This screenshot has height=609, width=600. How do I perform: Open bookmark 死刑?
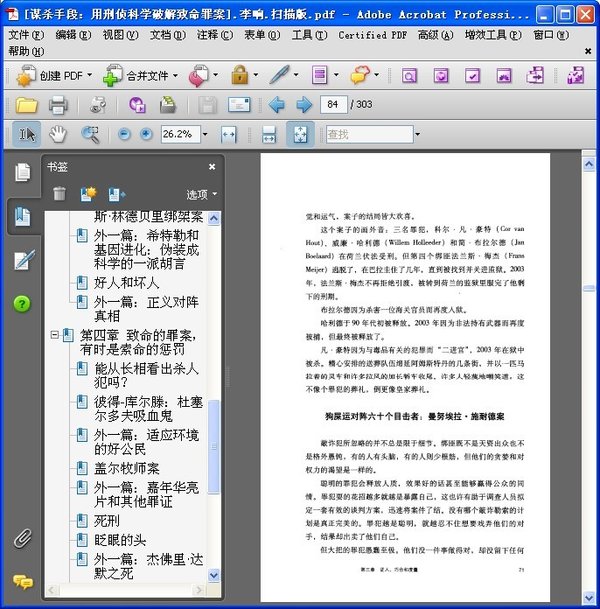pos(106,521)
